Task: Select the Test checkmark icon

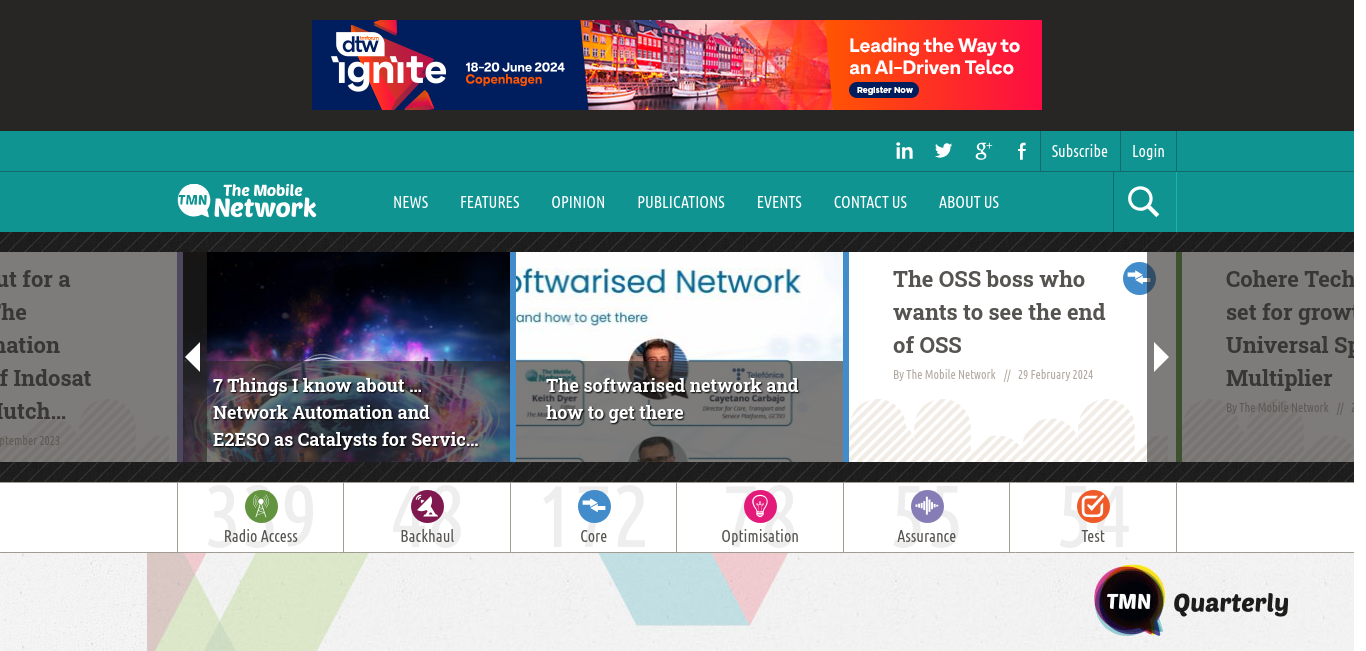Action: 1093,507
